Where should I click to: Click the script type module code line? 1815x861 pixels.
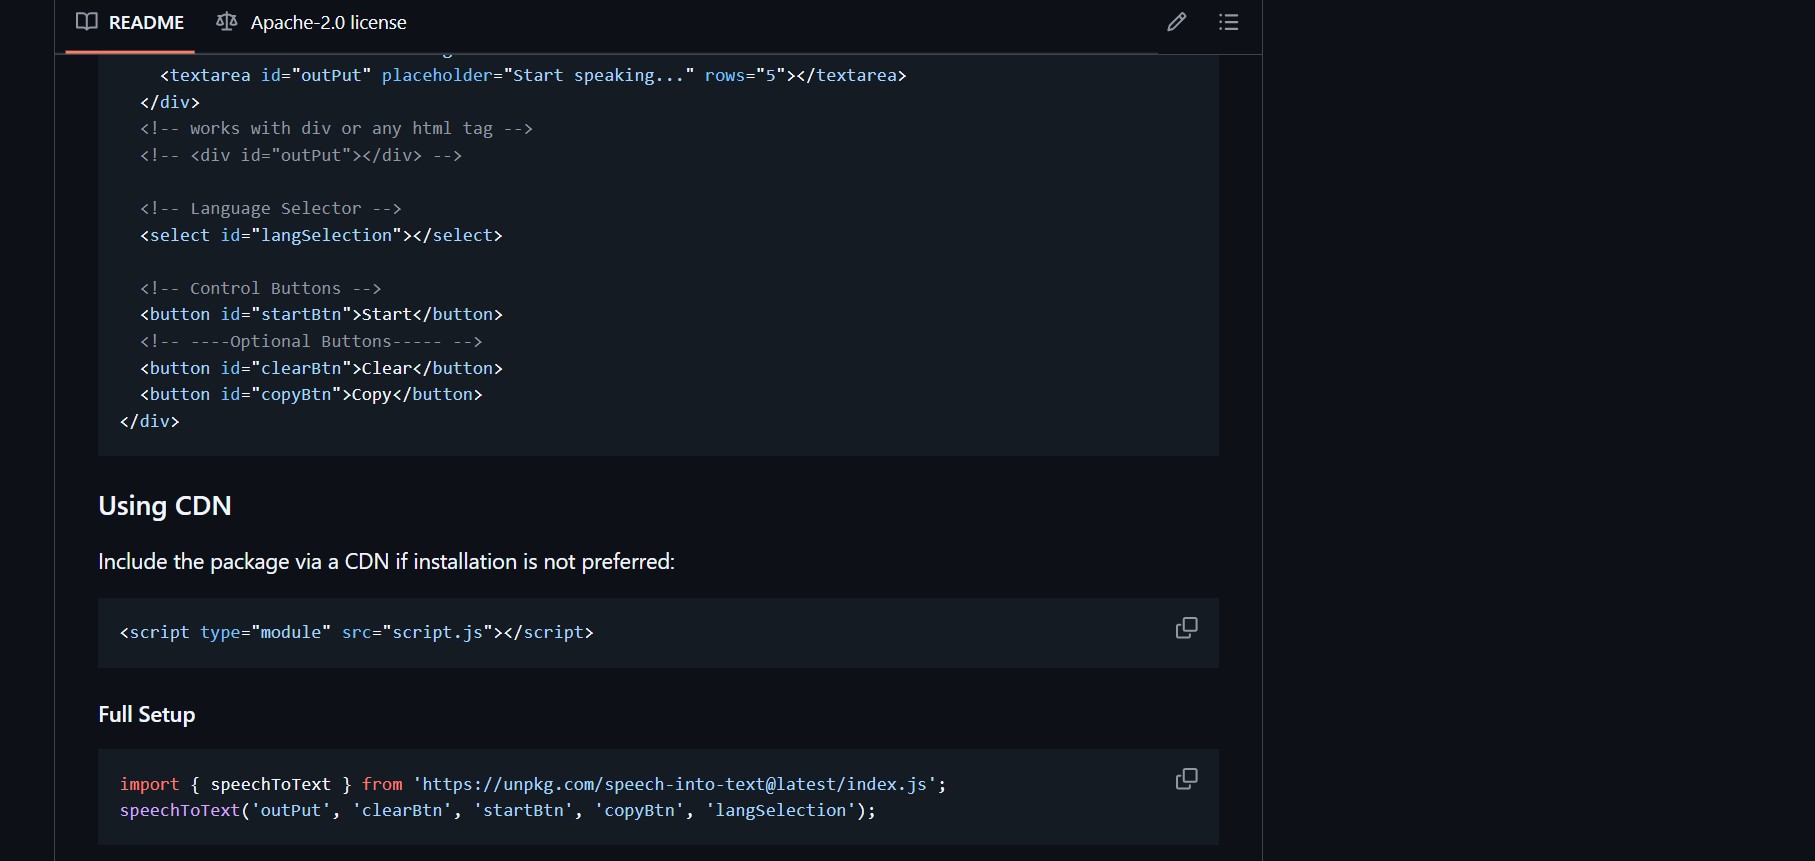(x=356, y=632)
